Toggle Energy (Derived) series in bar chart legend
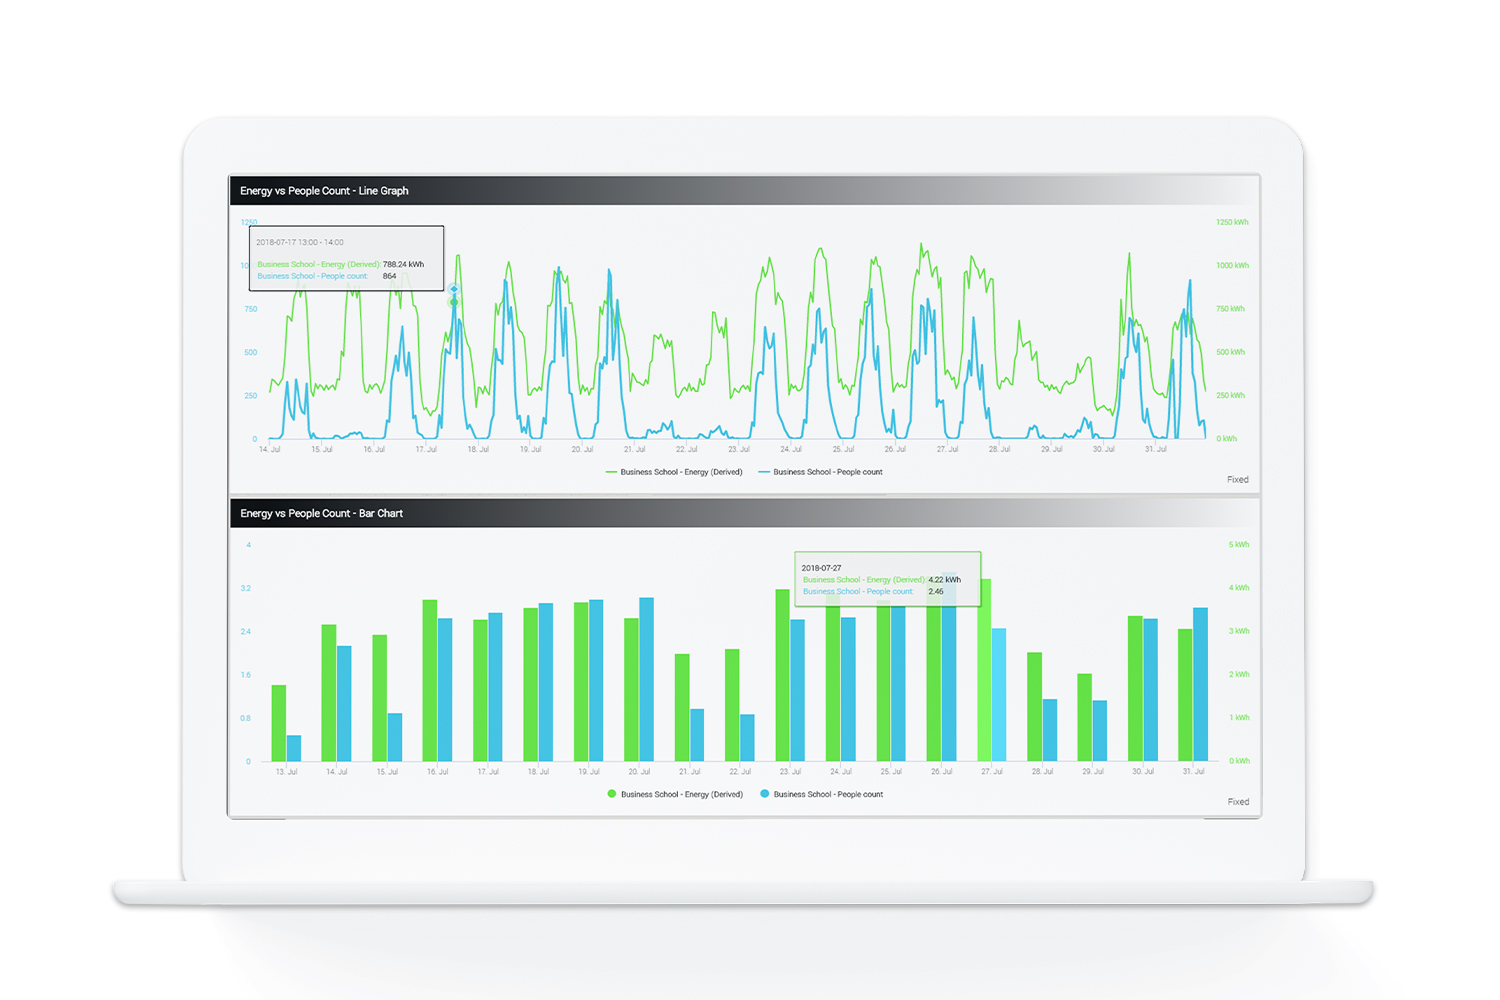Screen dimensions: 1500x1000 tap(675, 794)
